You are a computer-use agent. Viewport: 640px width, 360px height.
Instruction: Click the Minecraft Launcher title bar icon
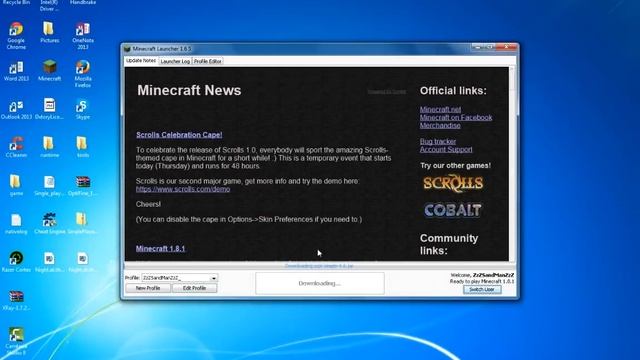(127, 49)
